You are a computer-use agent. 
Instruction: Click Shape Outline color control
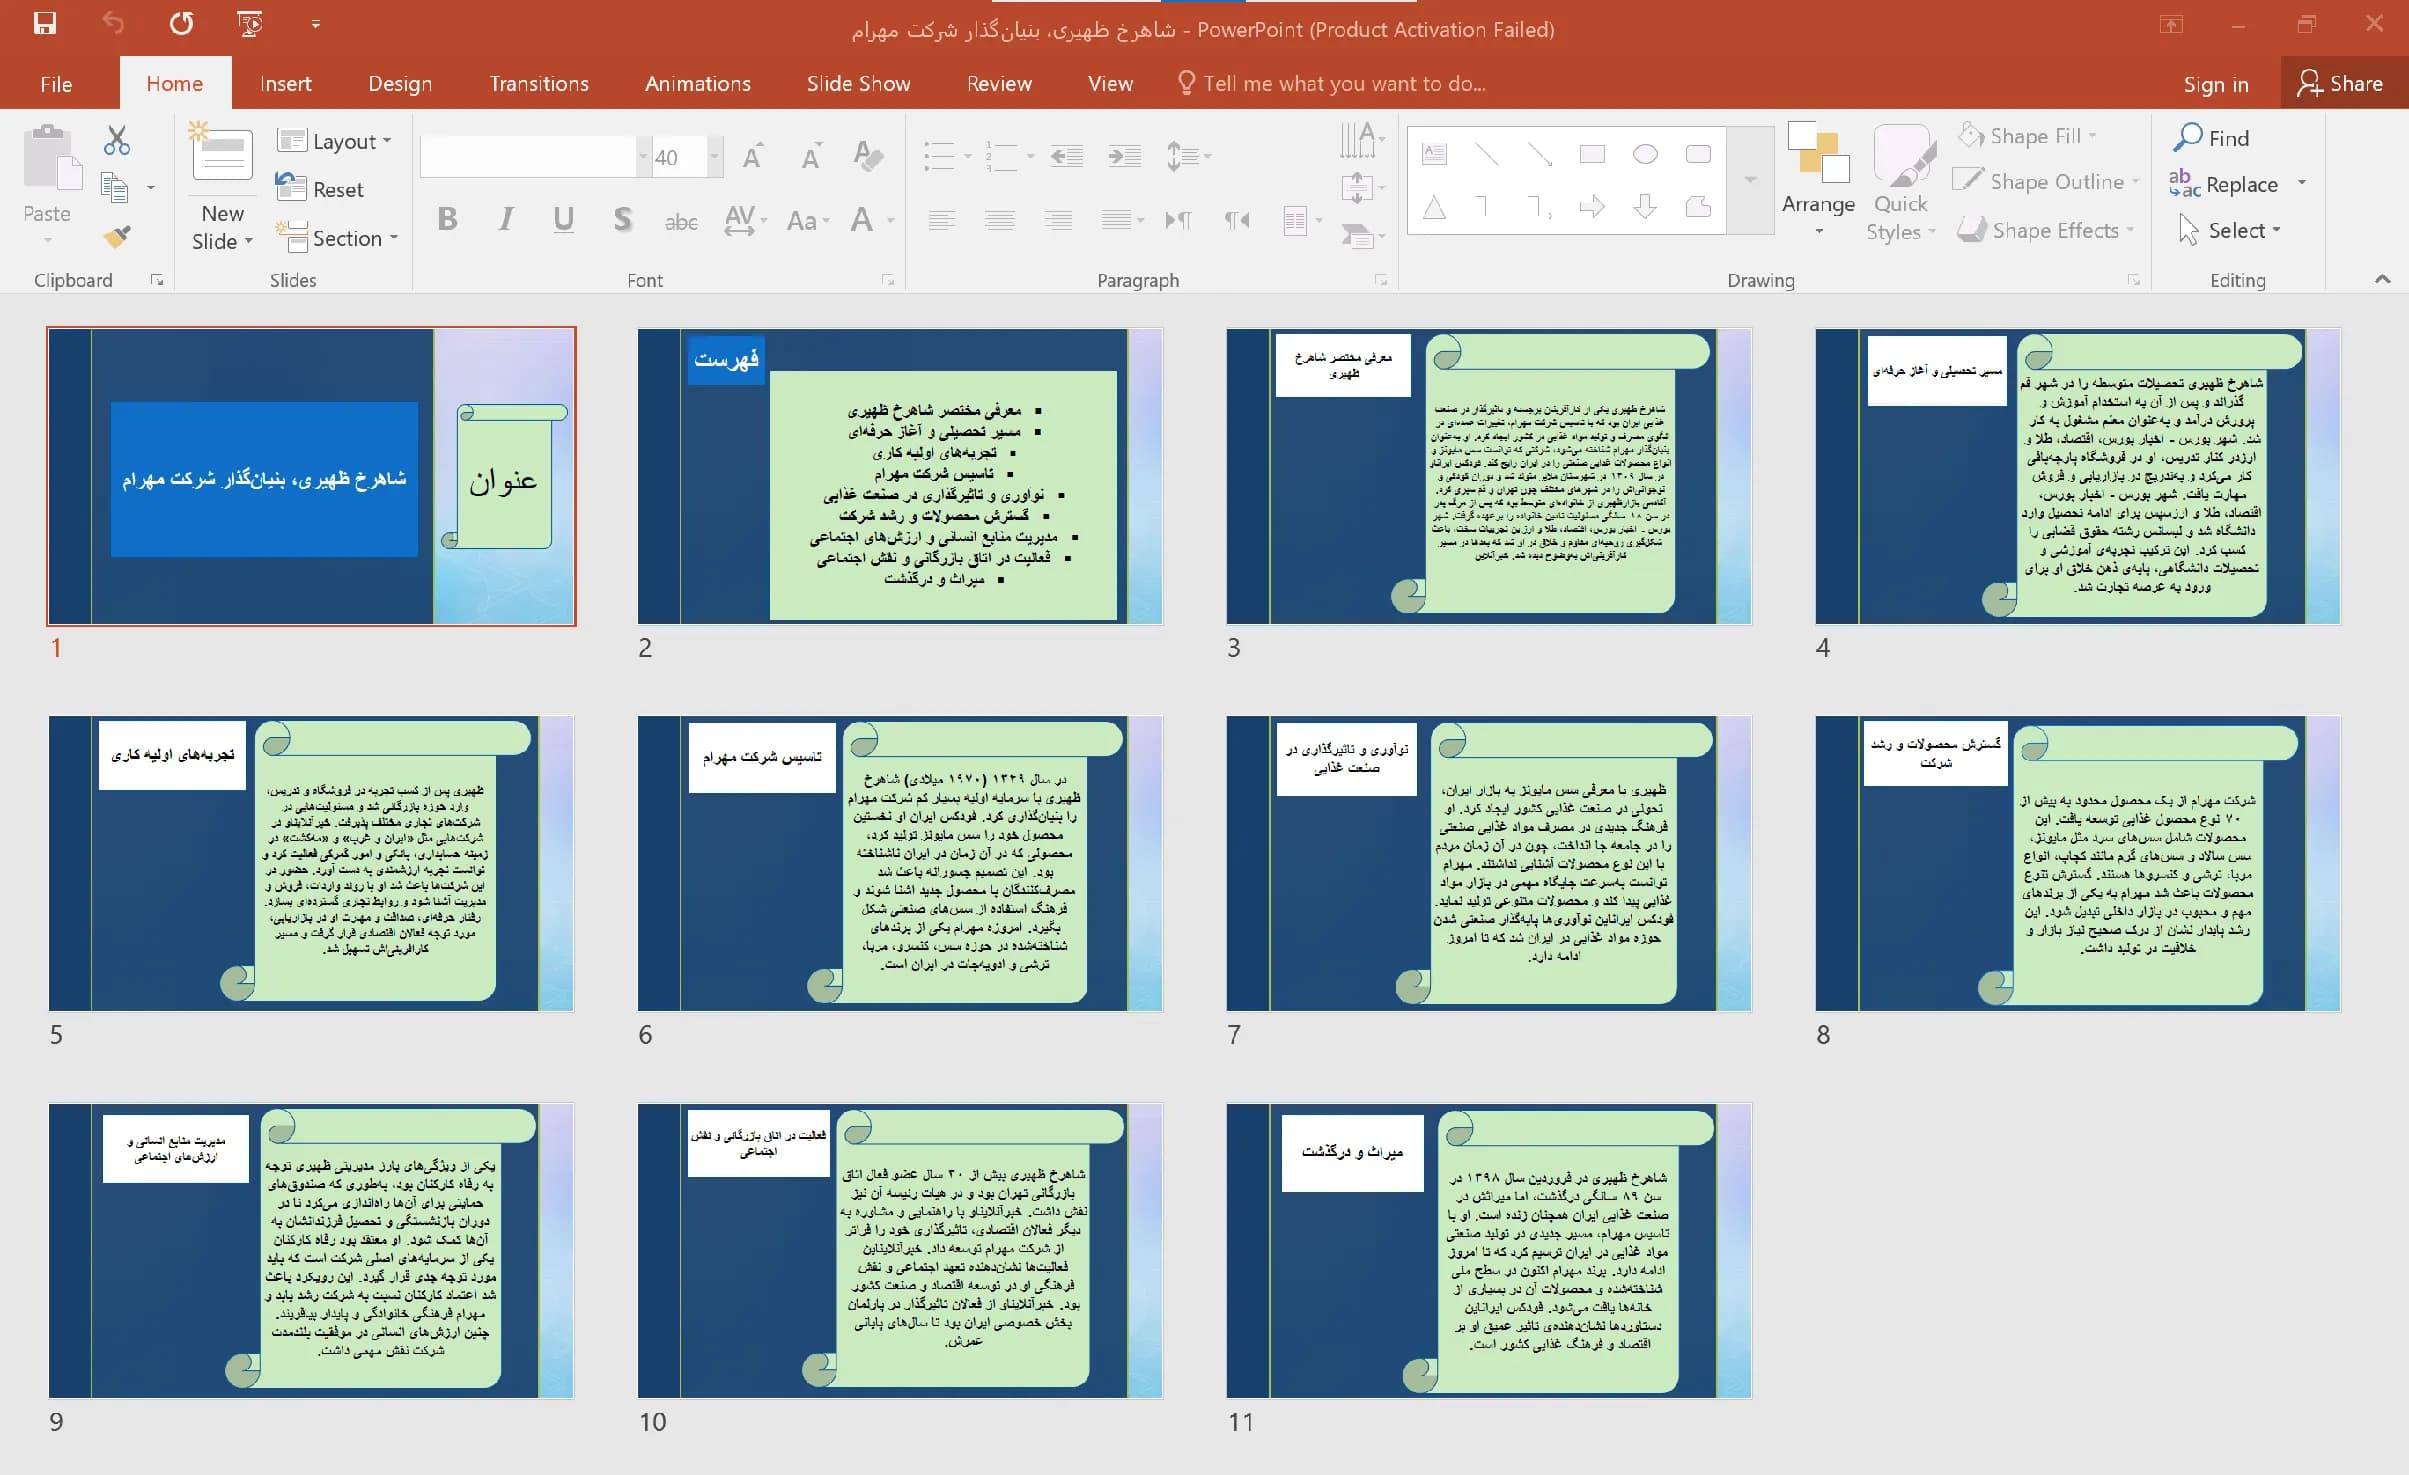[2044, 182]
